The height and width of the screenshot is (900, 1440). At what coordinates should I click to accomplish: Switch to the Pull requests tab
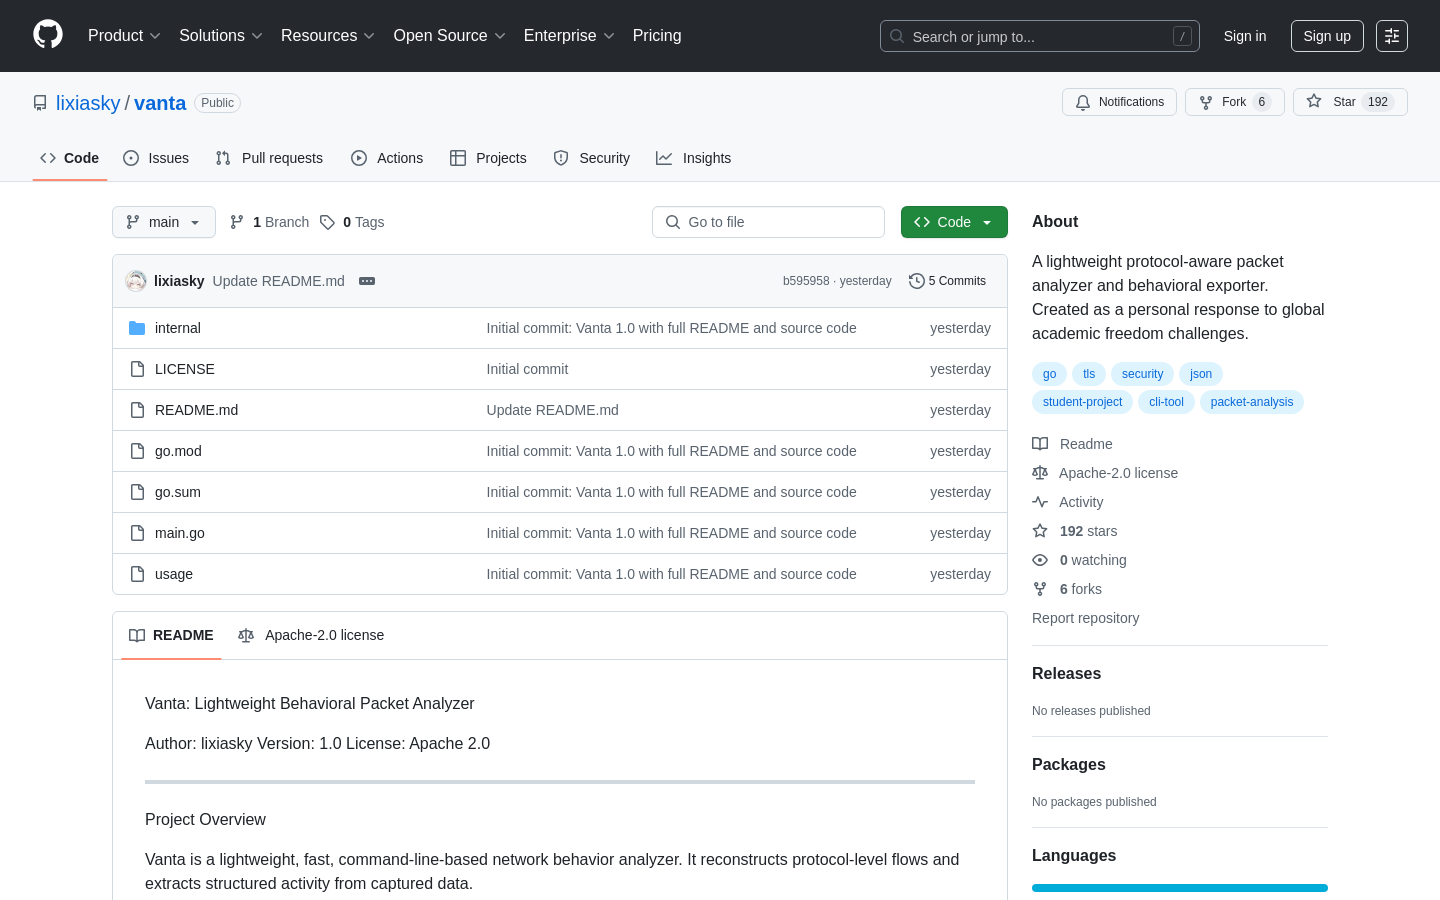click(x=269, y=158)
